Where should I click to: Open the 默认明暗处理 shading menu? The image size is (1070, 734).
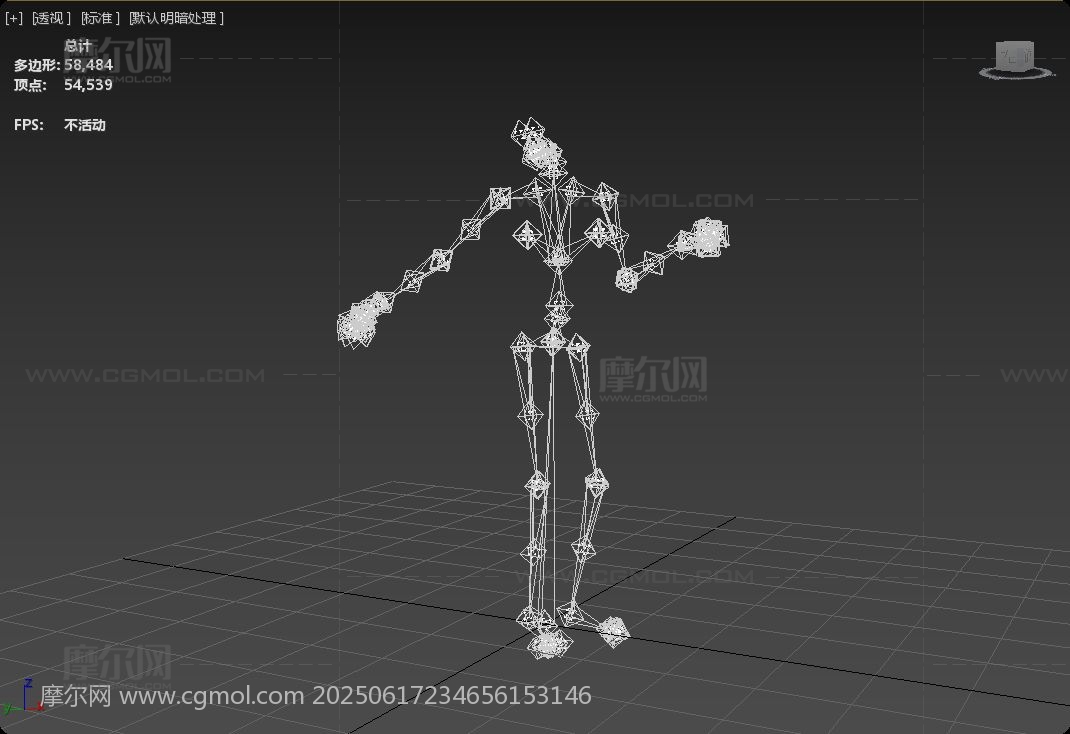click(x=177, y=18)
